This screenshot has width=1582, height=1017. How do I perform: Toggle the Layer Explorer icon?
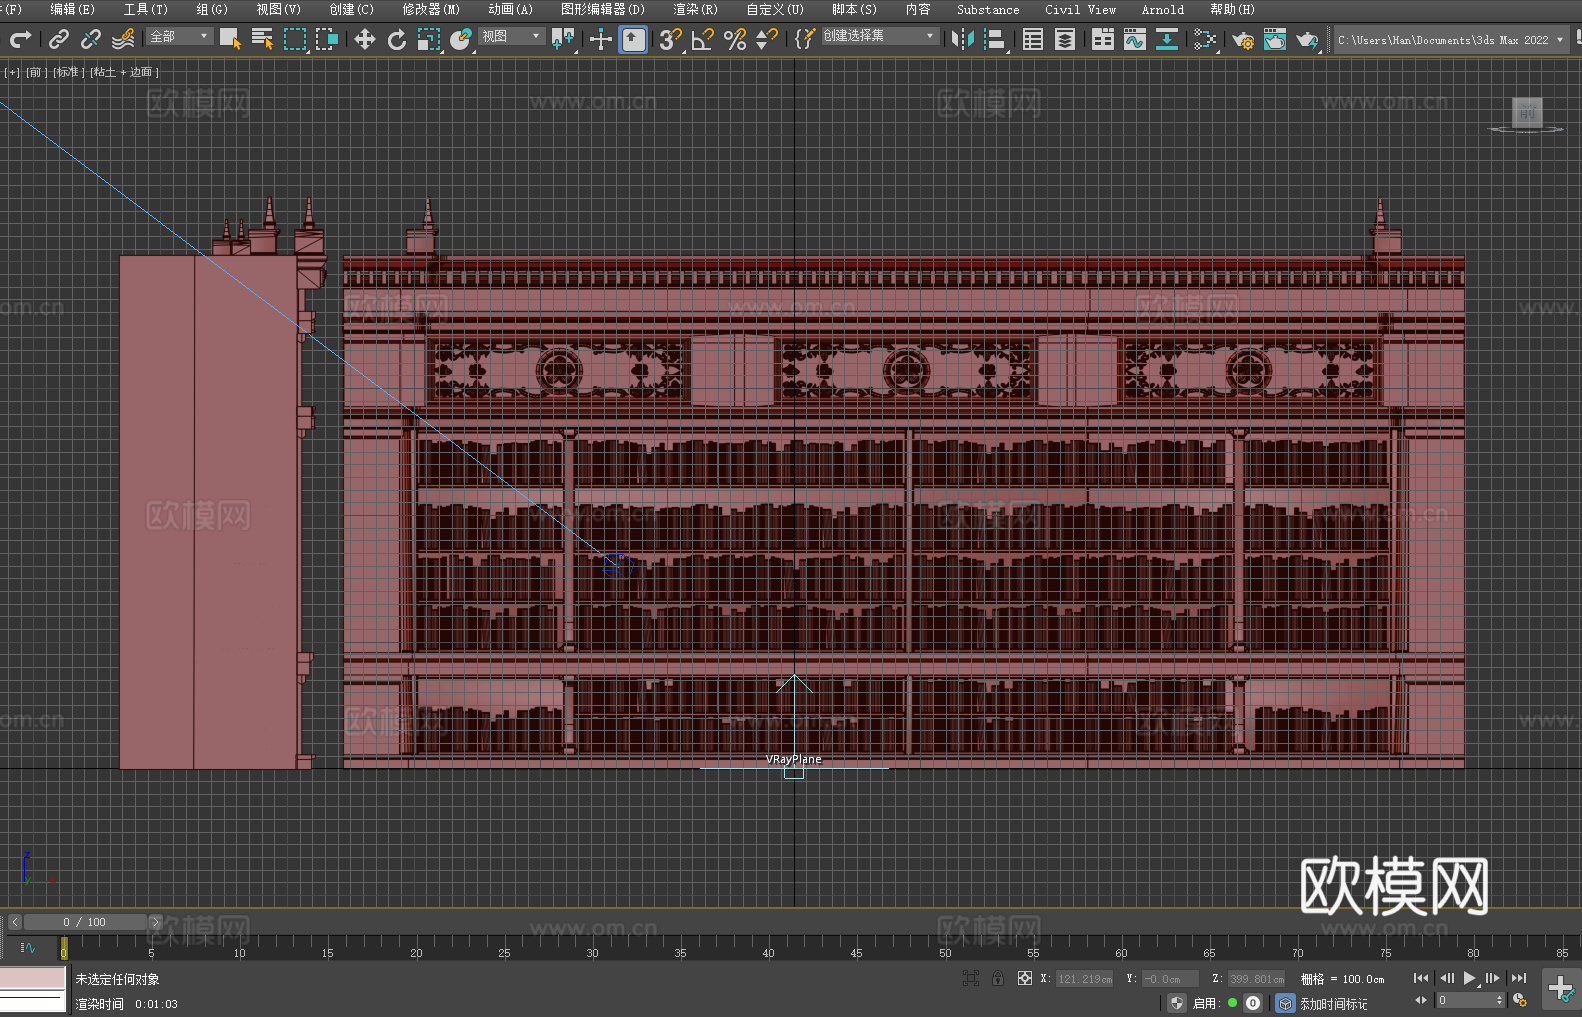coord(1065,39)
